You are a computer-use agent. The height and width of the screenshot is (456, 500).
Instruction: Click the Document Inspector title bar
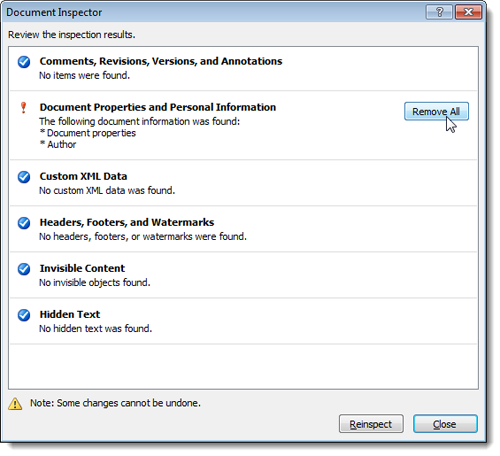click(x=213, y=12)
